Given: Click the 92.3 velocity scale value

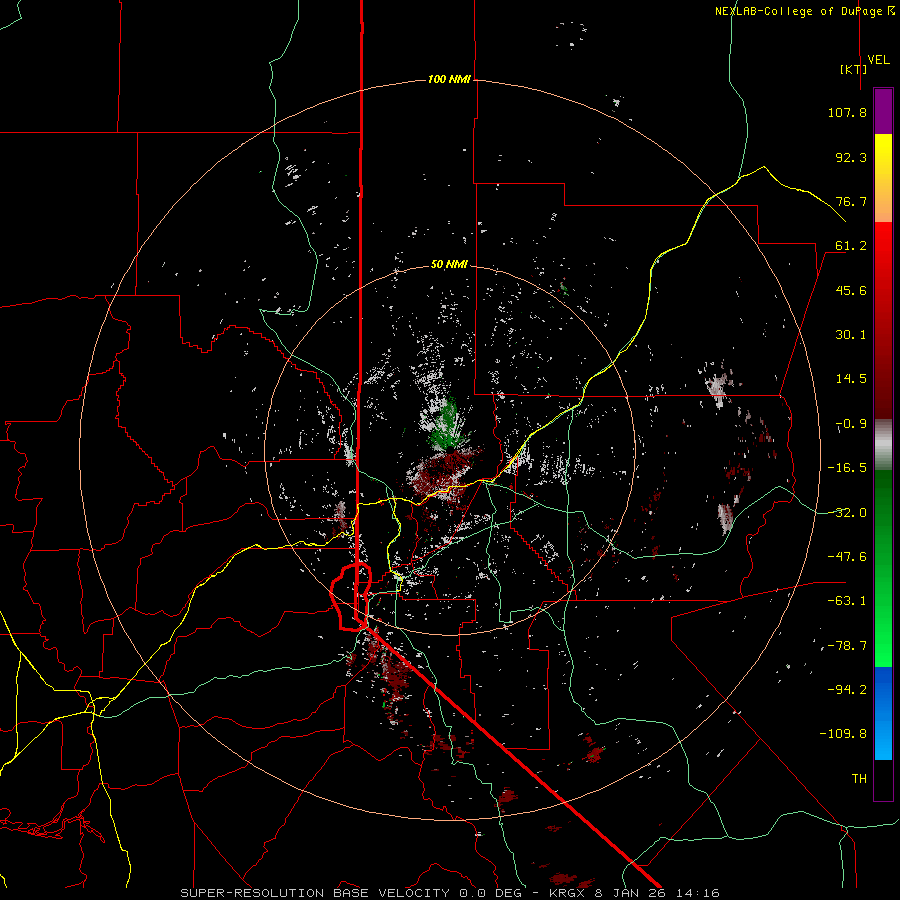Looking at the screenshot, I should pyautogui.click(x=851, y=157).
